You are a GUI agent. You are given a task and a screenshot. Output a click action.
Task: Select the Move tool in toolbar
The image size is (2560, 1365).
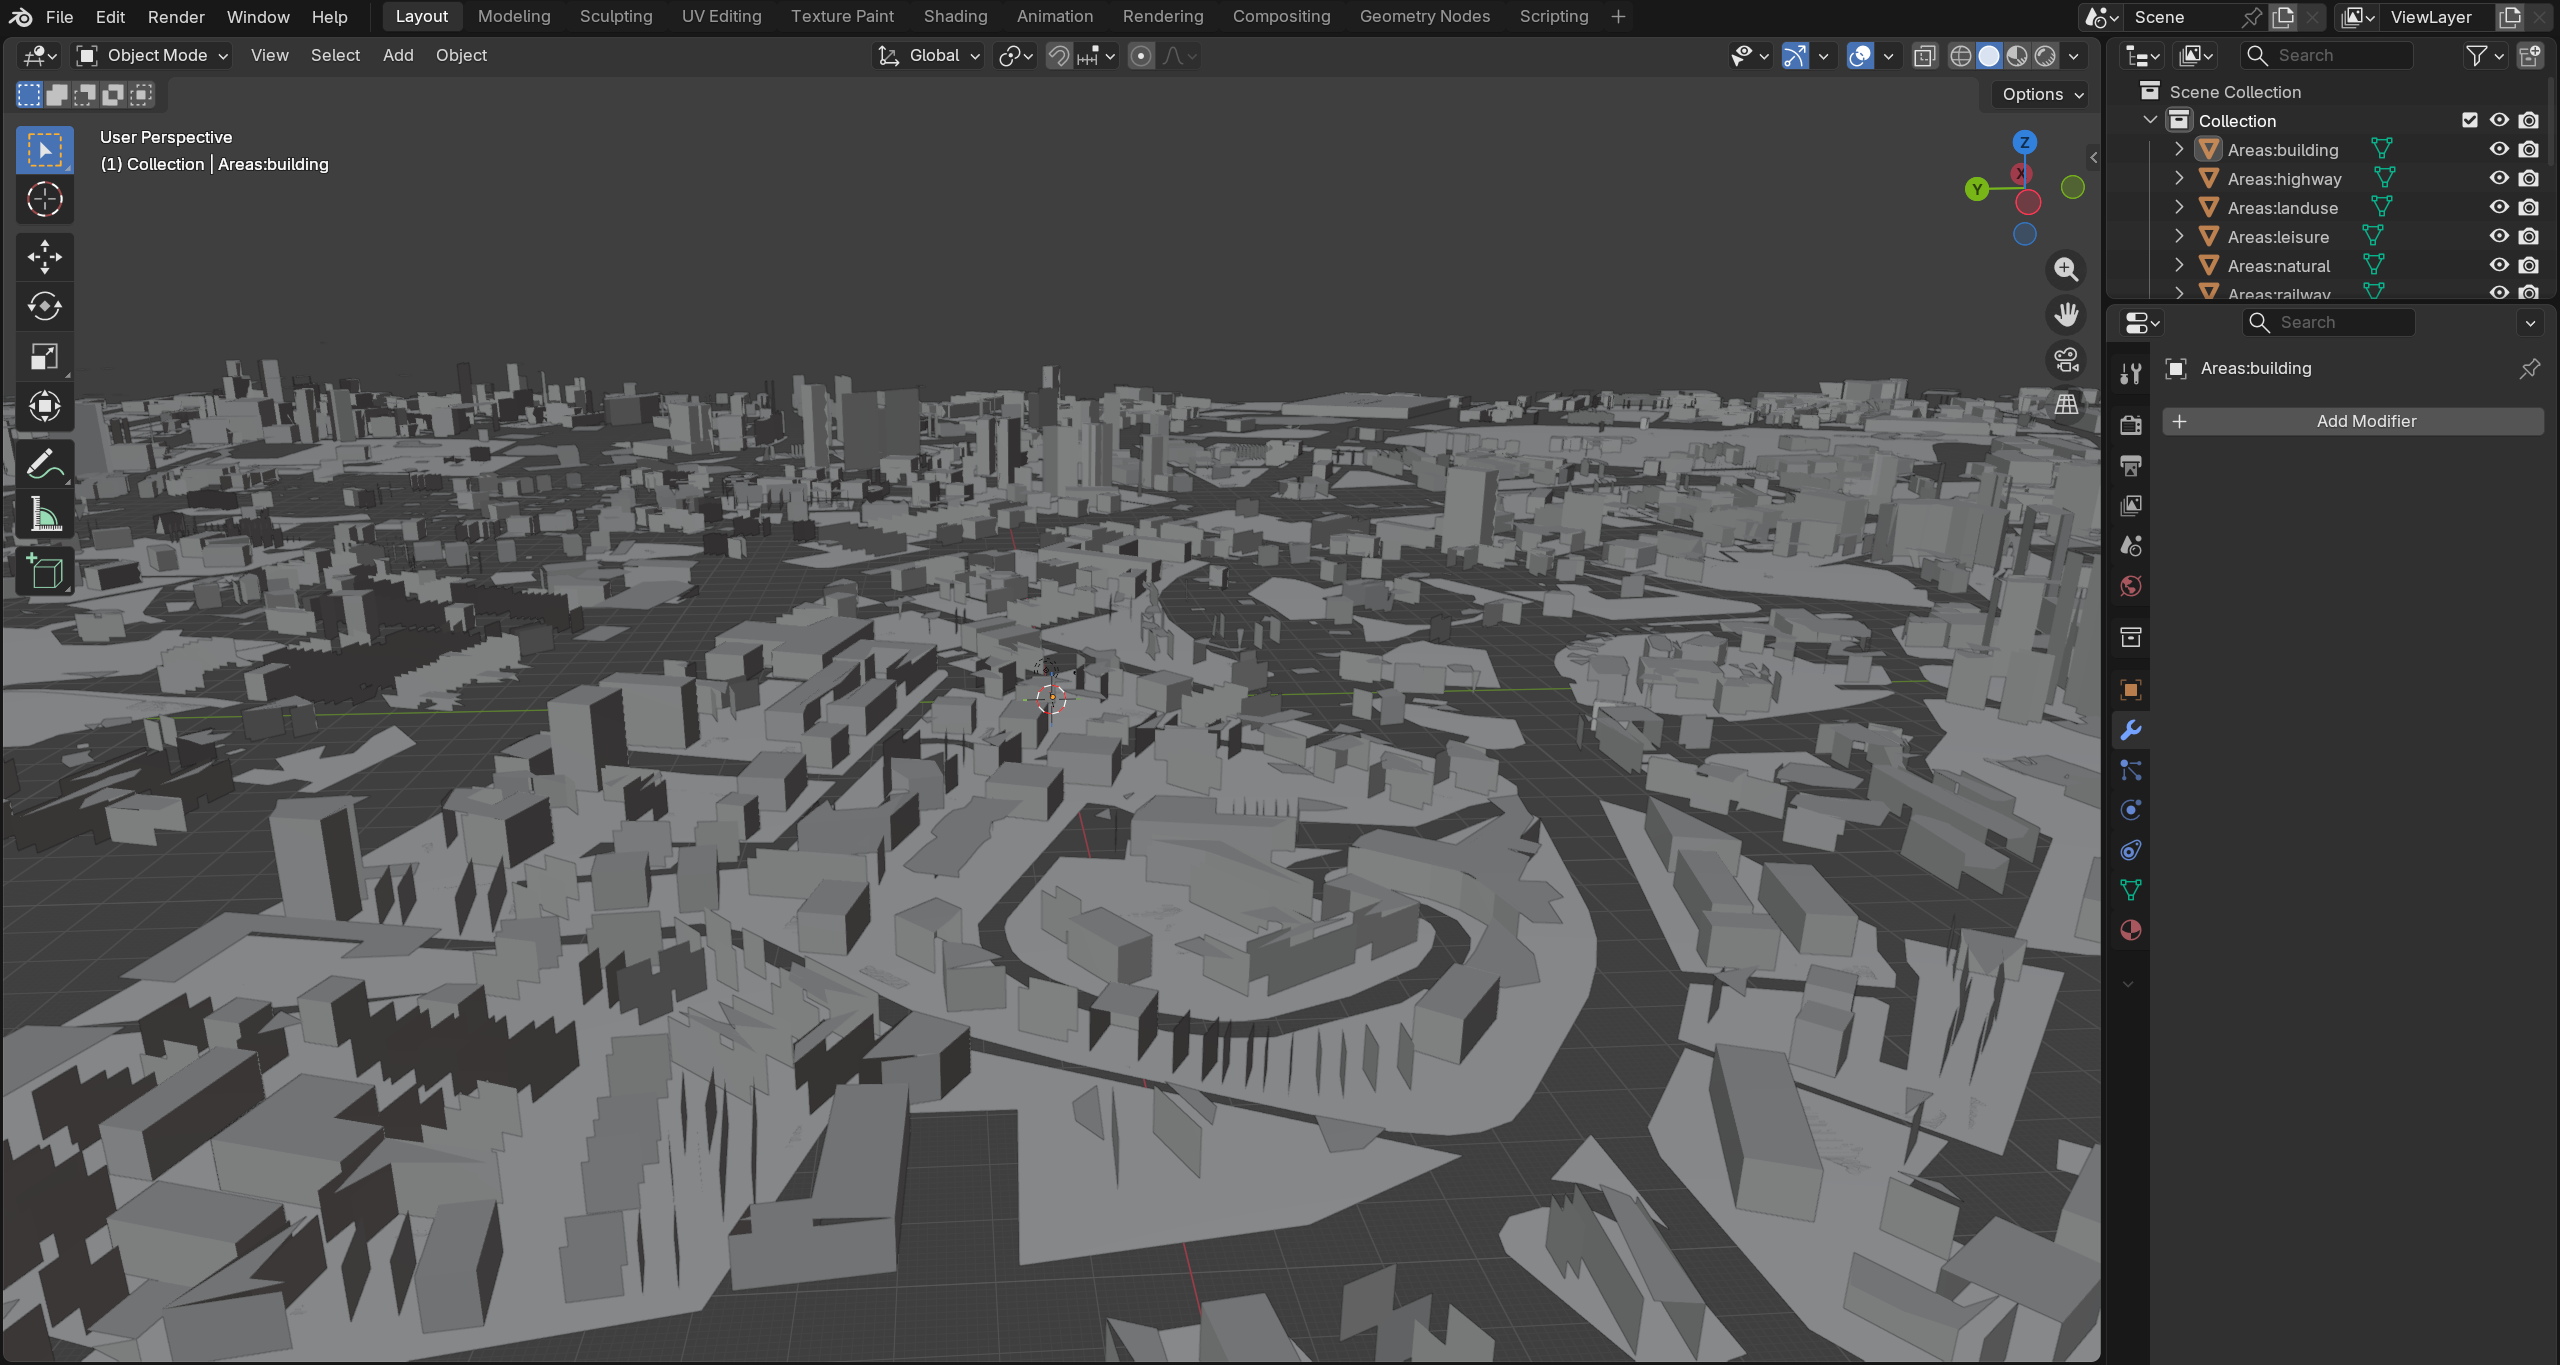pos(44,257)
